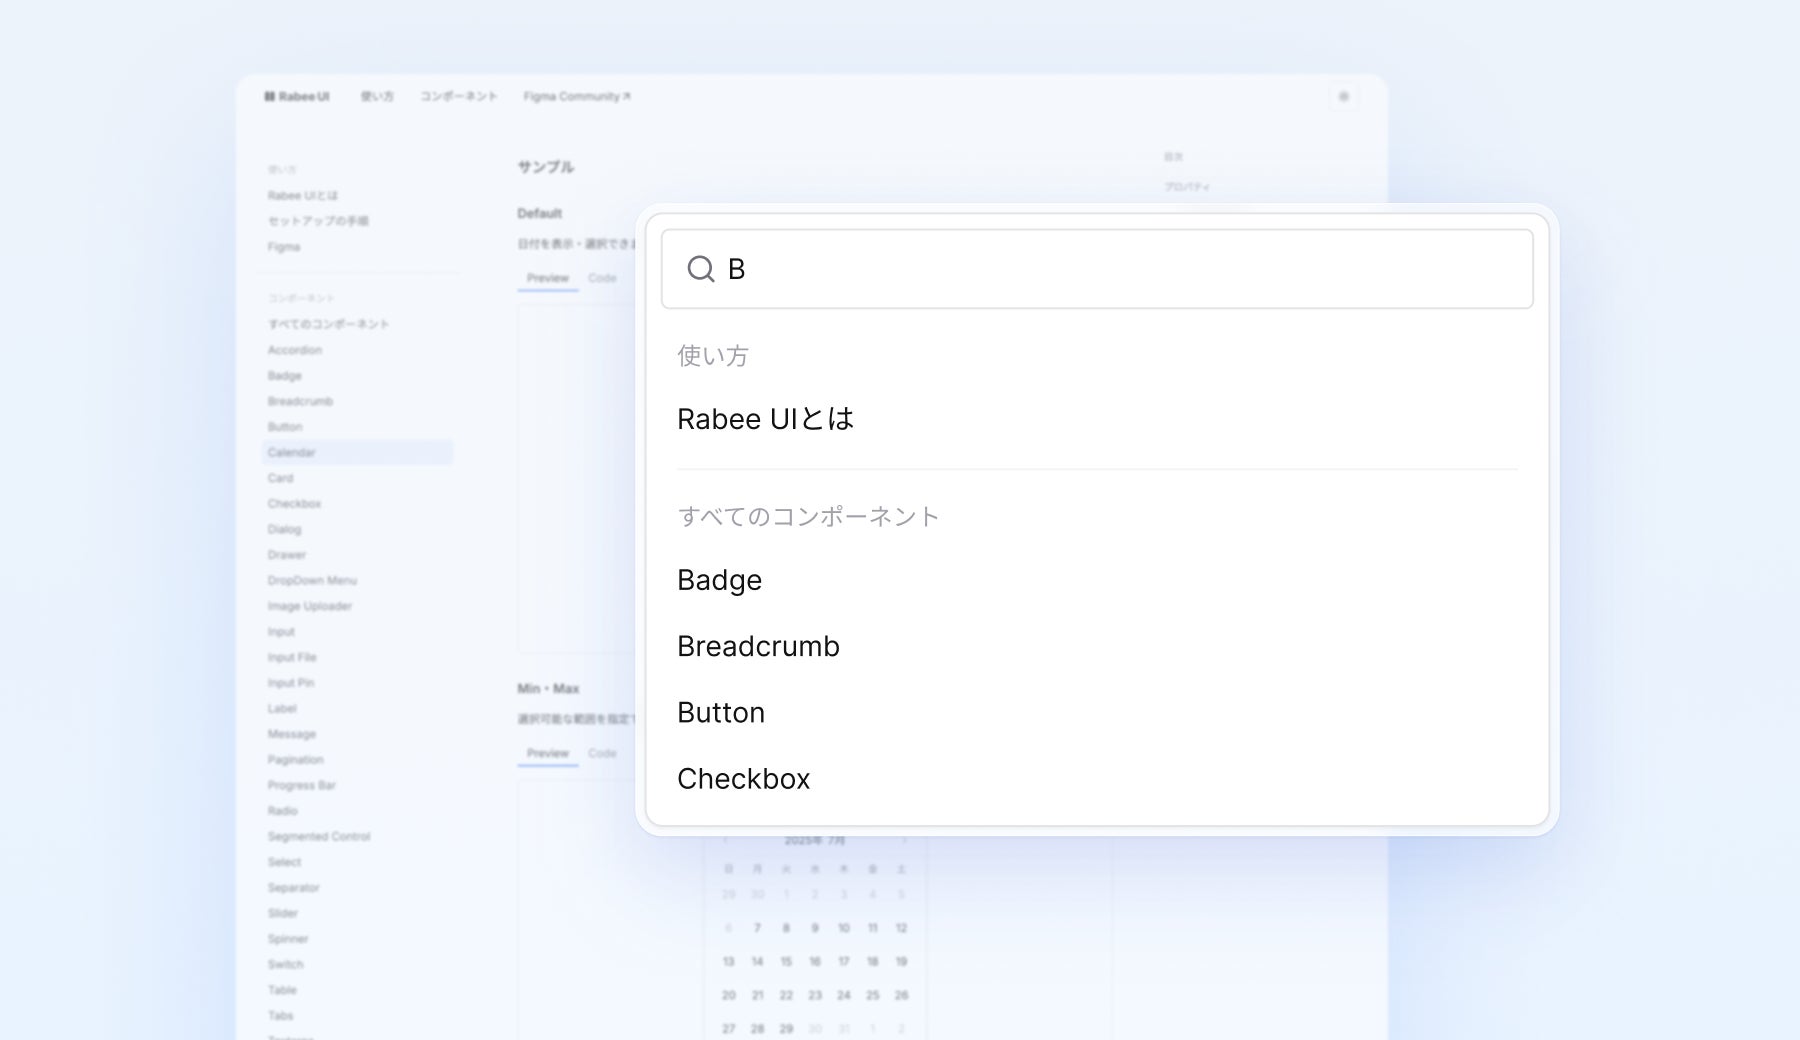The width and height of the screenshot is (1800, 1040).
Task: Switch to Preview tab under Min・Max section
Action: point(548,753)
